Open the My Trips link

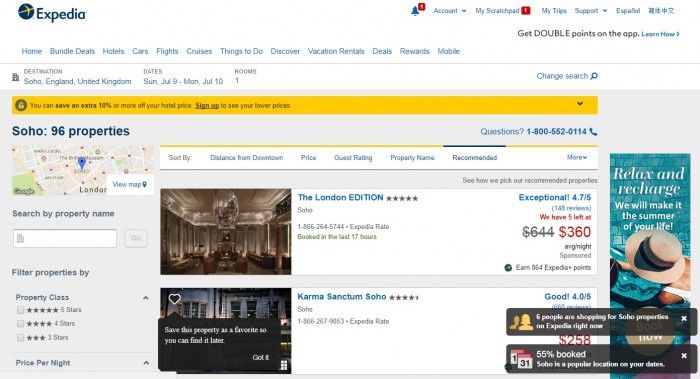pyautogui.click(x=554, y=11)
